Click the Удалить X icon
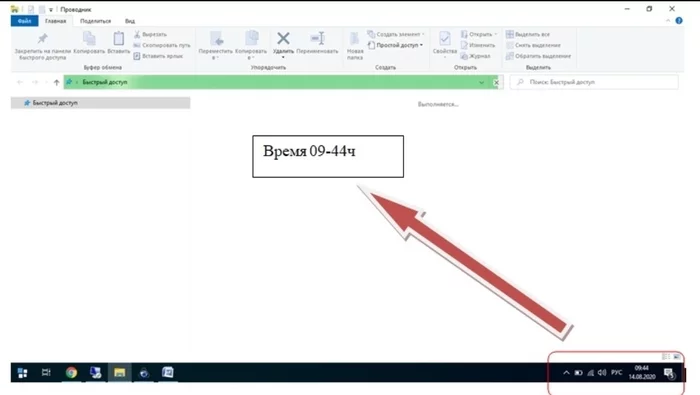The width and height of the screenshot is (700, 395). (283, 38)
